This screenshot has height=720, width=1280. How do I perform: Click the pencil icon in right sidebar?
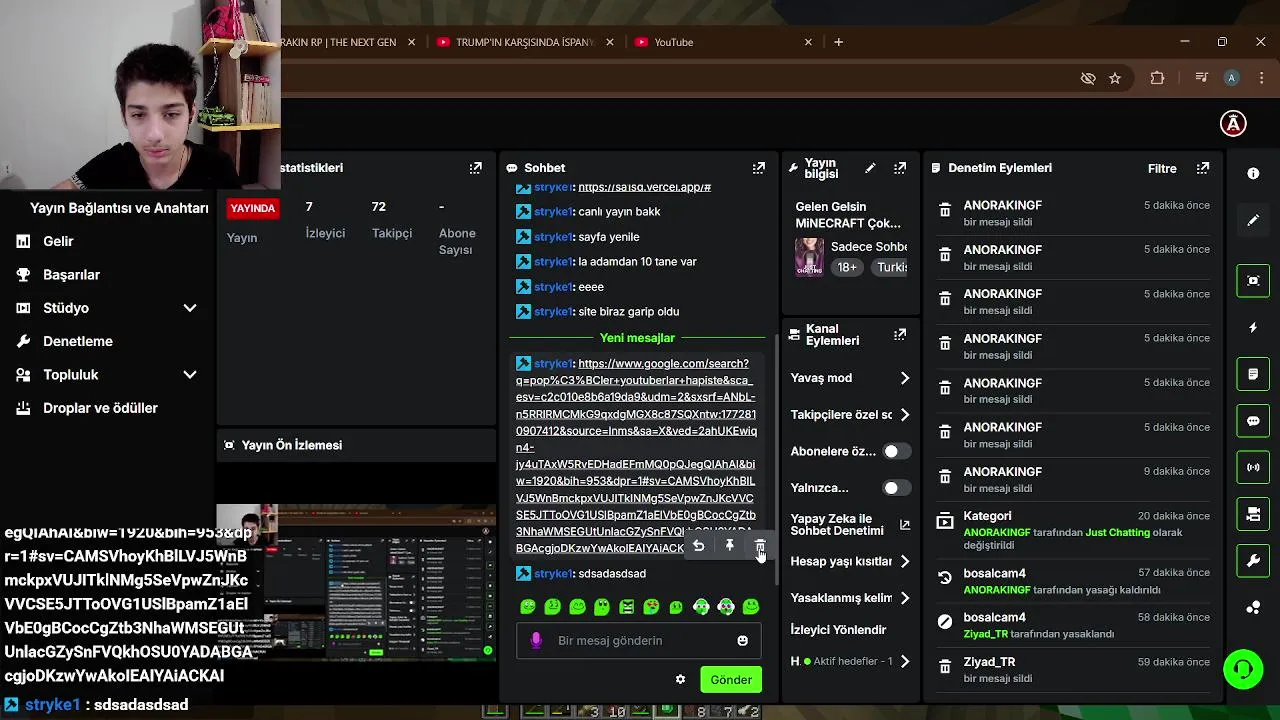click(x=1253, y=220)
